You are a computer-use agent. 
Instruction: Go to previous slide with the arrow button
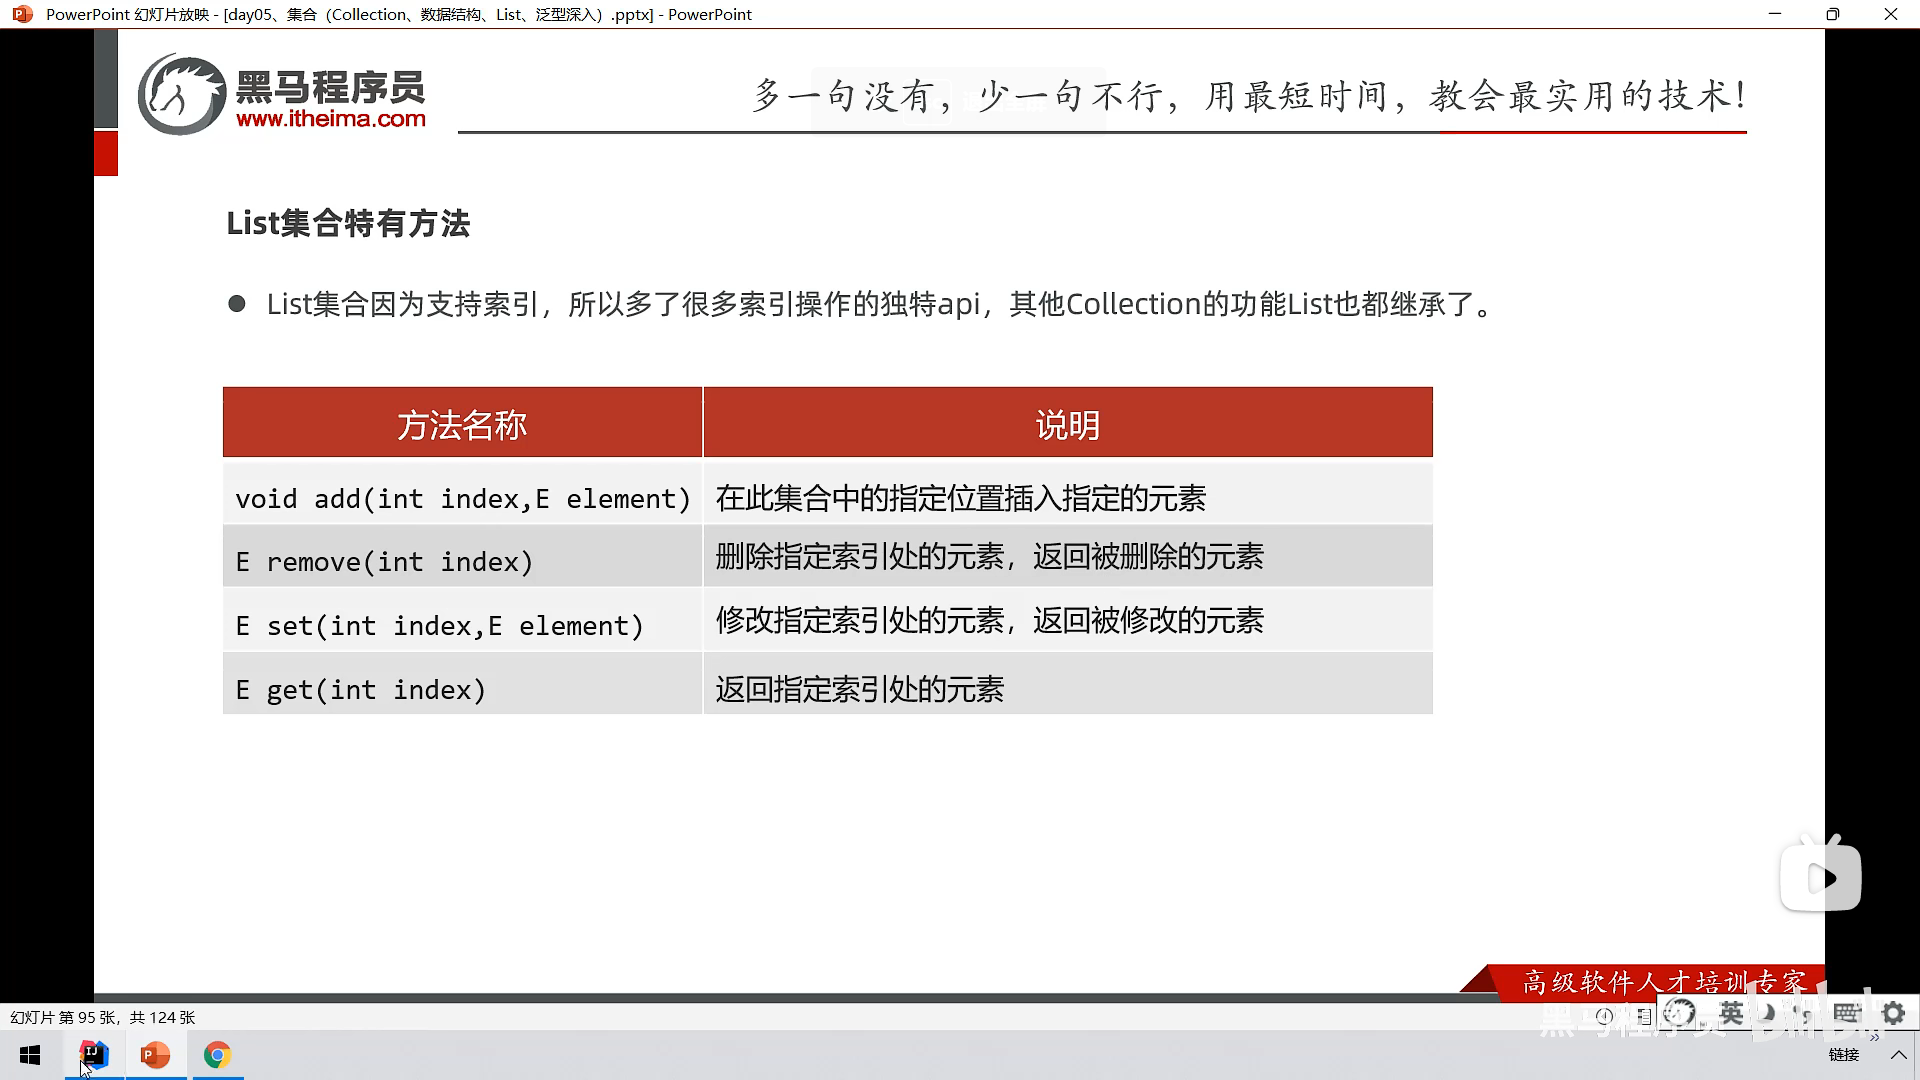click(x=1604, y=1016)
